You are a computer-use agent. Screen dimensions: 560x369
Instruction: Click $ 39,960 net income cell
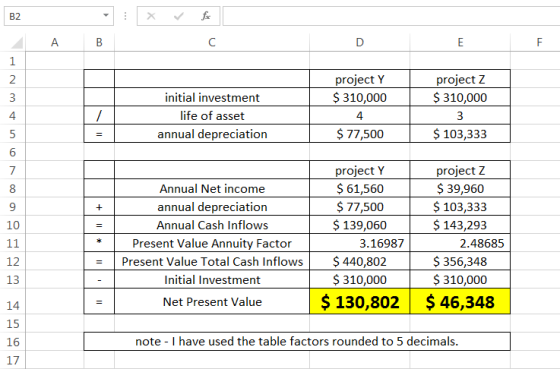click(x=460, y=189)
